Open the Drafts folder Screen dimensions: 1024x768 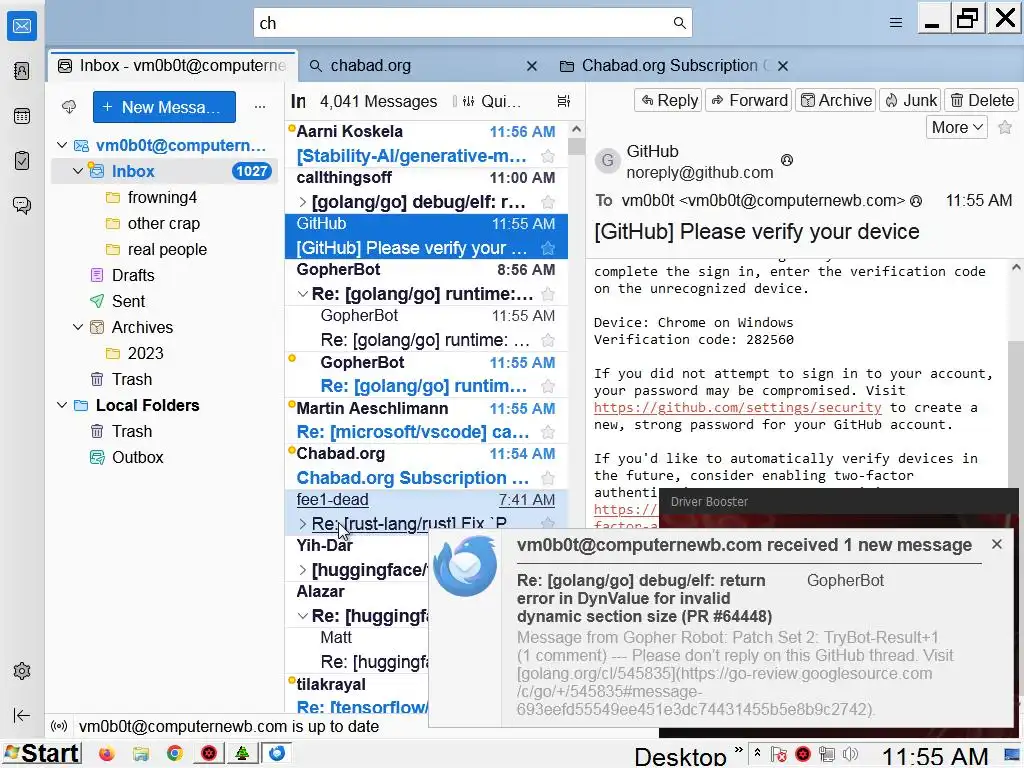tap(133, 276)
